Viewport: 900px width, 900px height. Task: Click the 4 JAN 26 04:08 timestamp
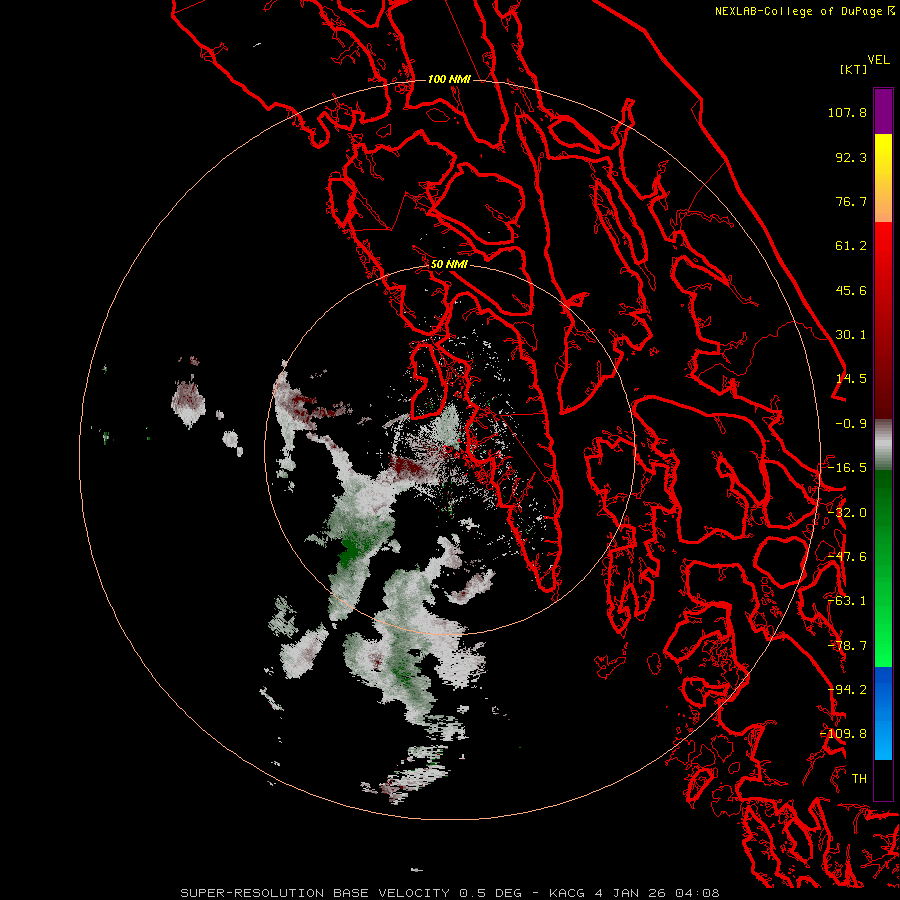pyautogui.click(x=658, y=893)
